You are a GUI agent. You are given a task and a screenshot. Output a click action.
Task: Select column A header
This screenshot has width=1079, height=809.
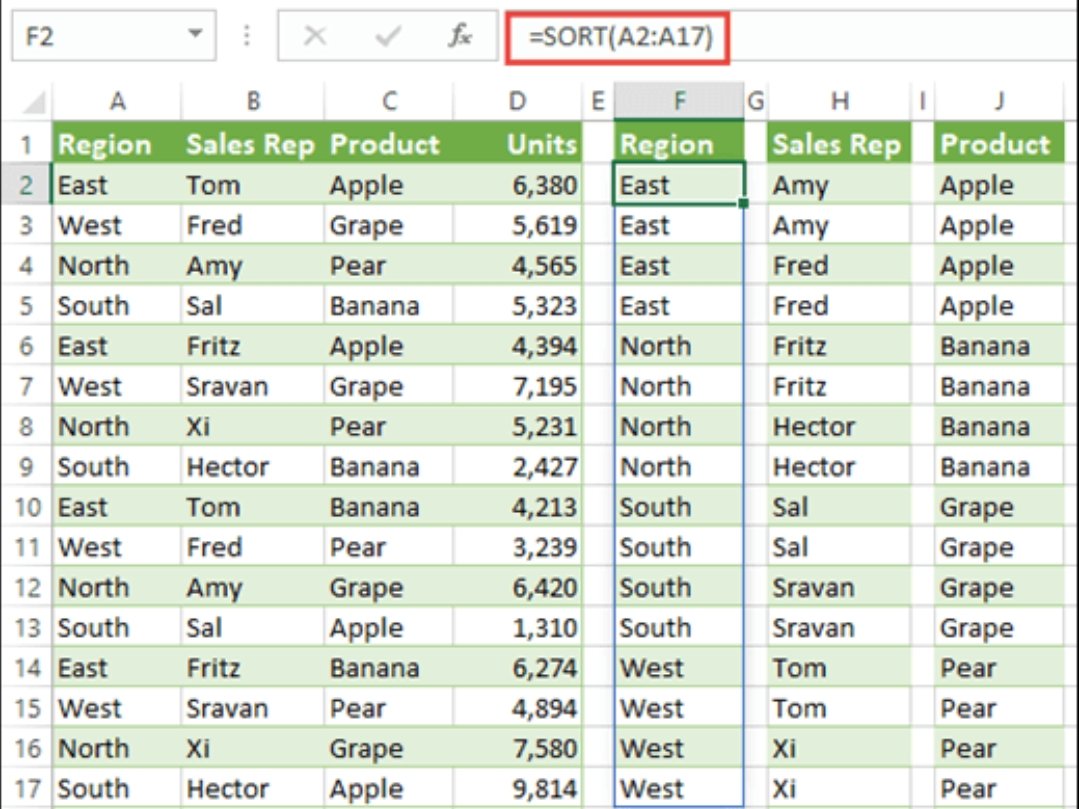pyautogui.click(x=117, y=101)
